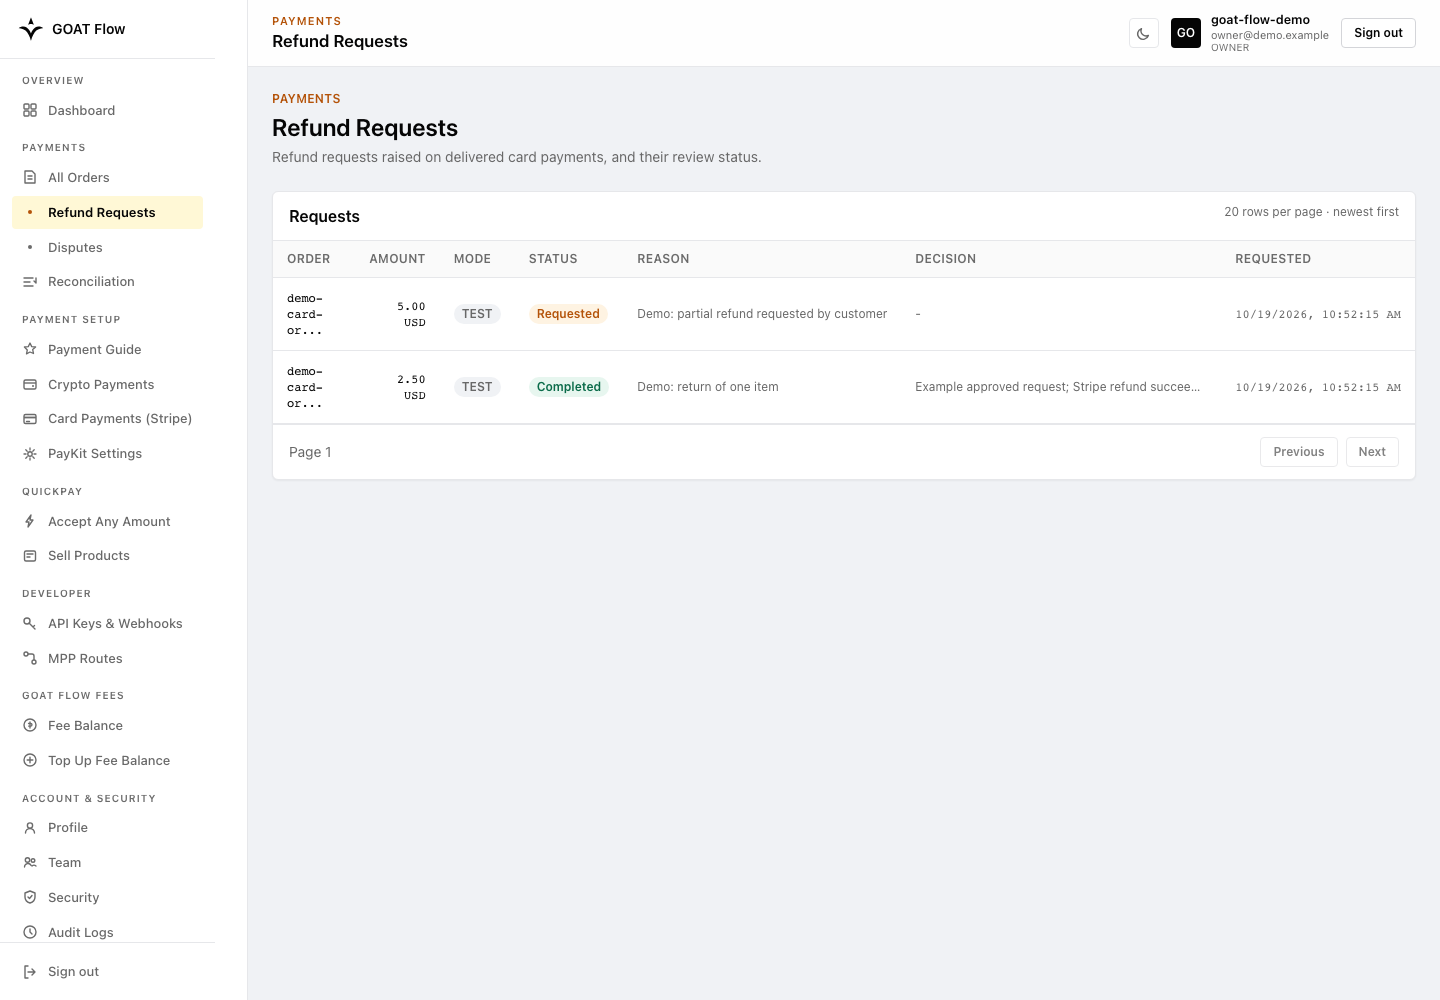Click the Completed status badge
This screenshot has height=1000, width=1440.
coord(569,387)
